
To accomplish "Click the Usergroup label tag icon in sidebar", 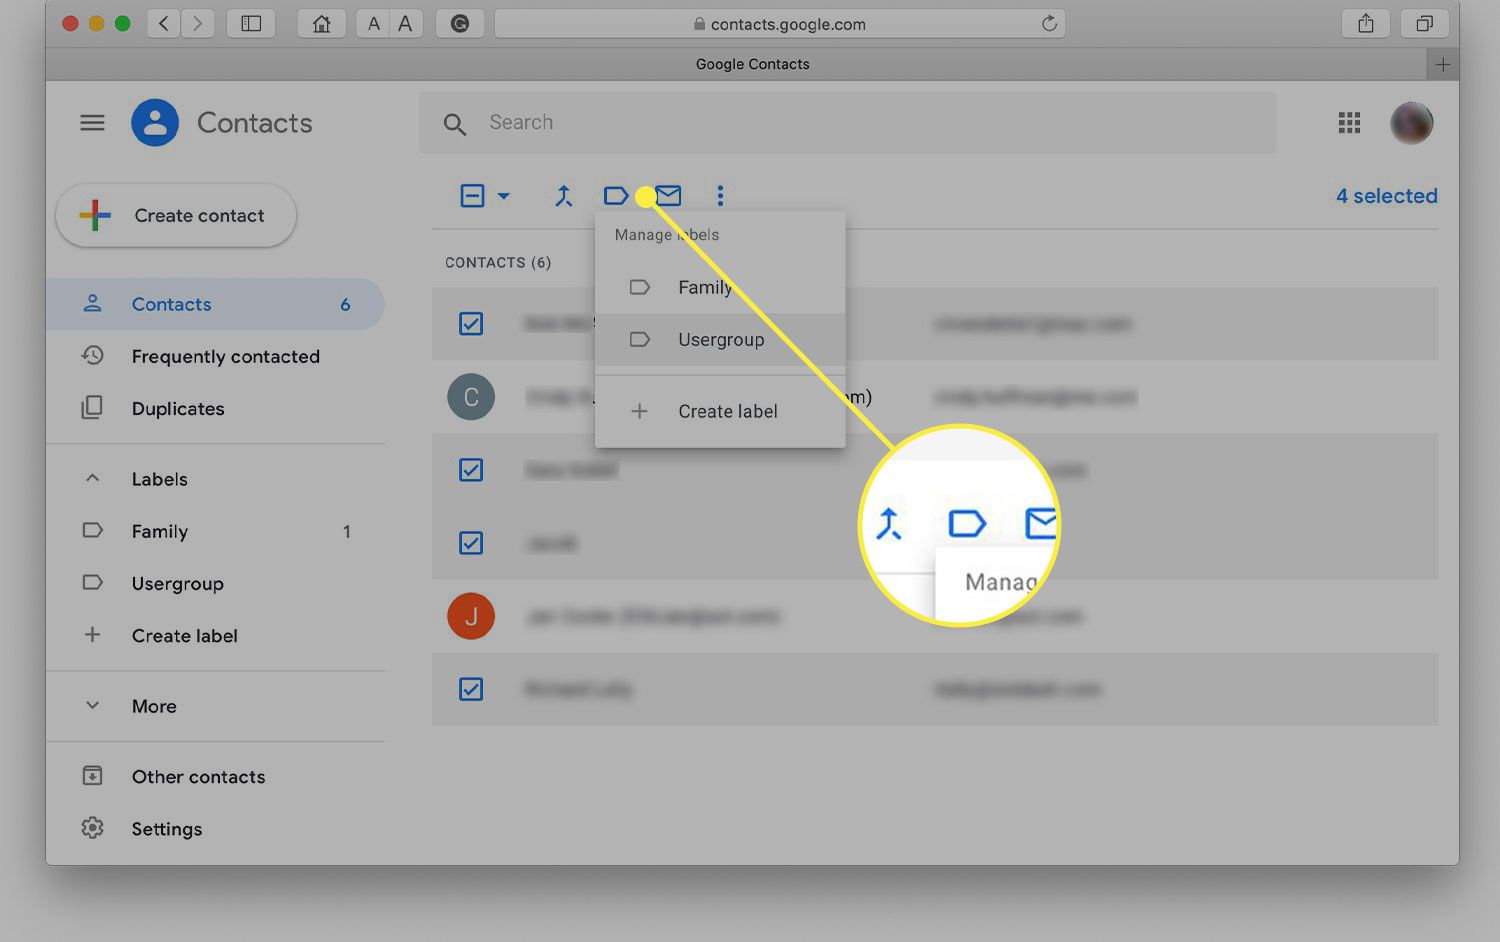I will click(92, 582).
